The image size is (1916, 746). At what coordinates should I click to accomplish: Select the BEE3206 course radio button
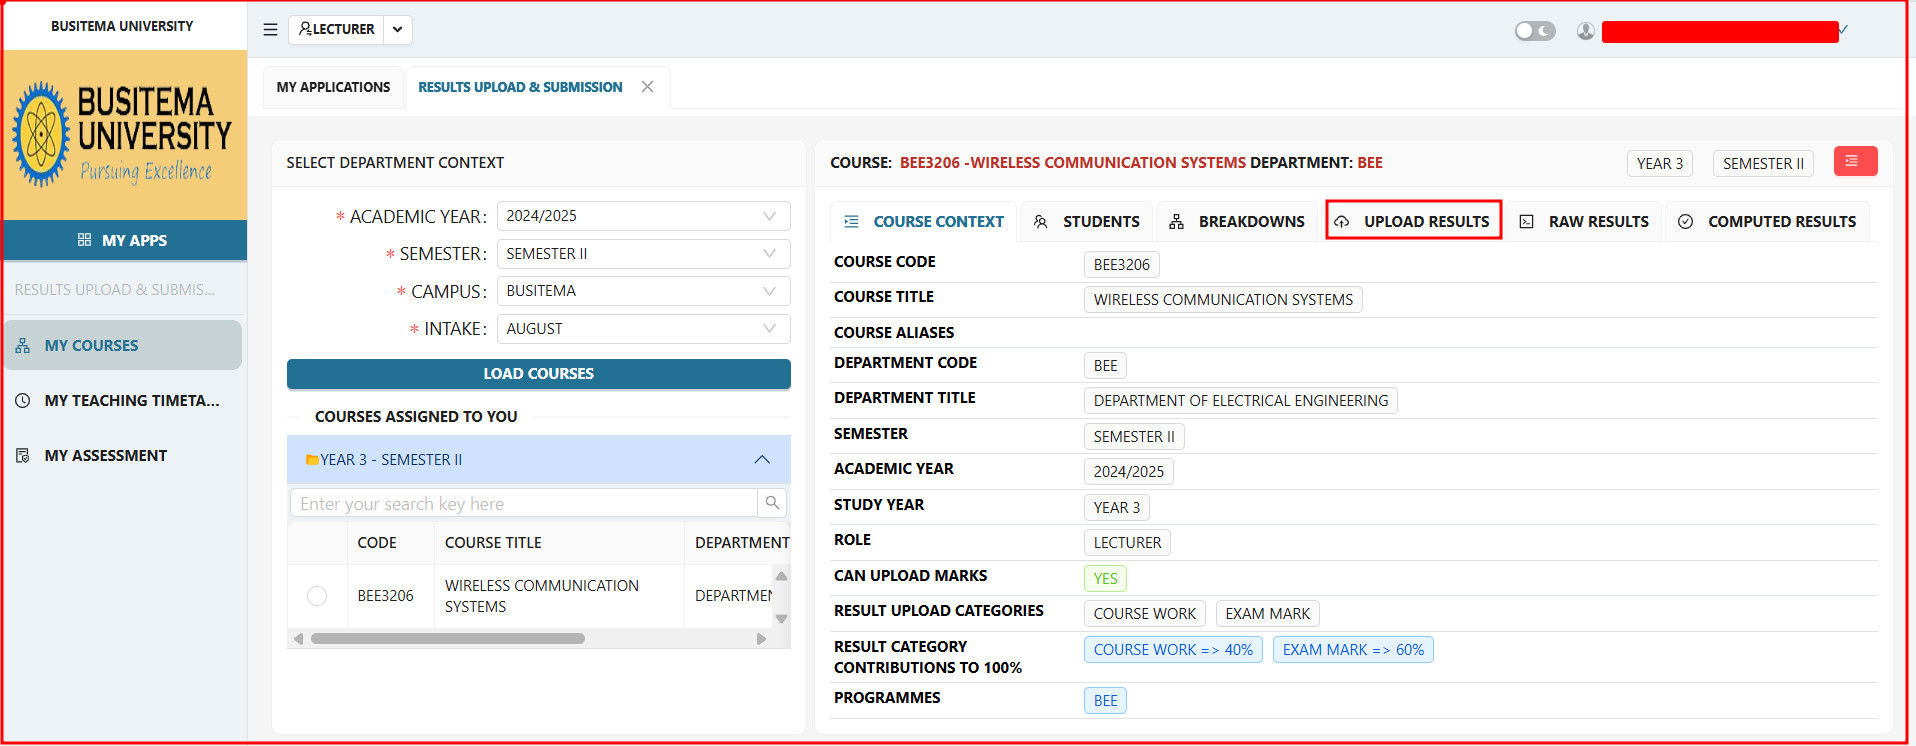(317, 596)
